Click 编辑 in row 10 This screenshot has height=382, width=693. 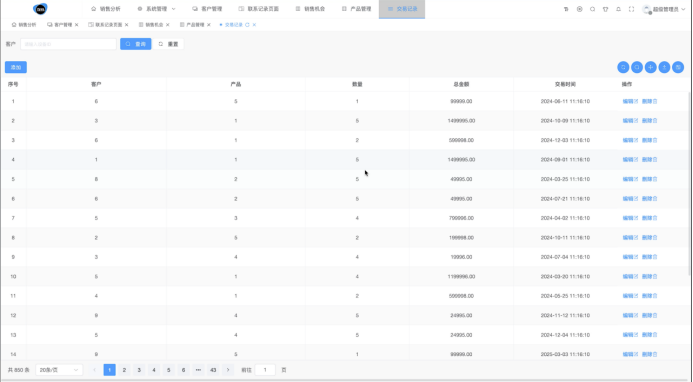pos(630,276)
